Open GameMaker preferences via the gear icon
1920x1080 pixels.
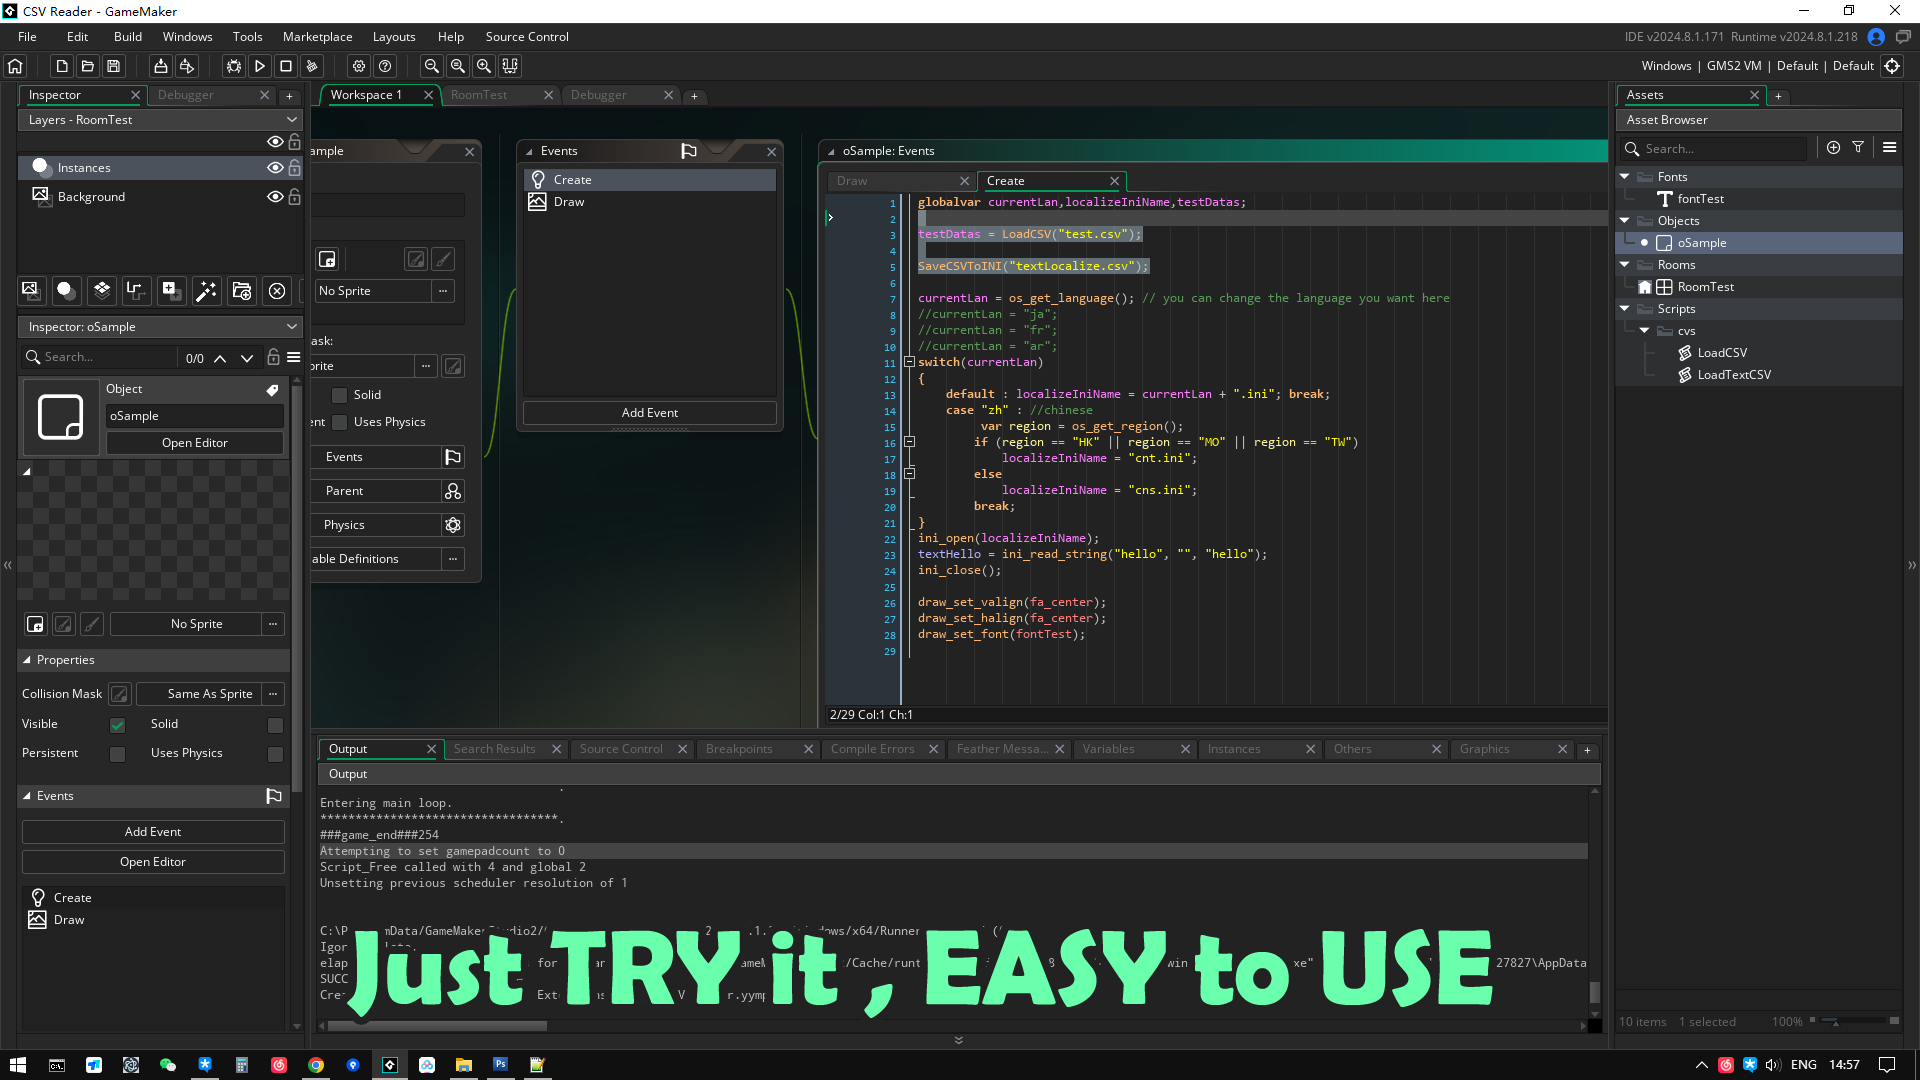coord(359,66)
